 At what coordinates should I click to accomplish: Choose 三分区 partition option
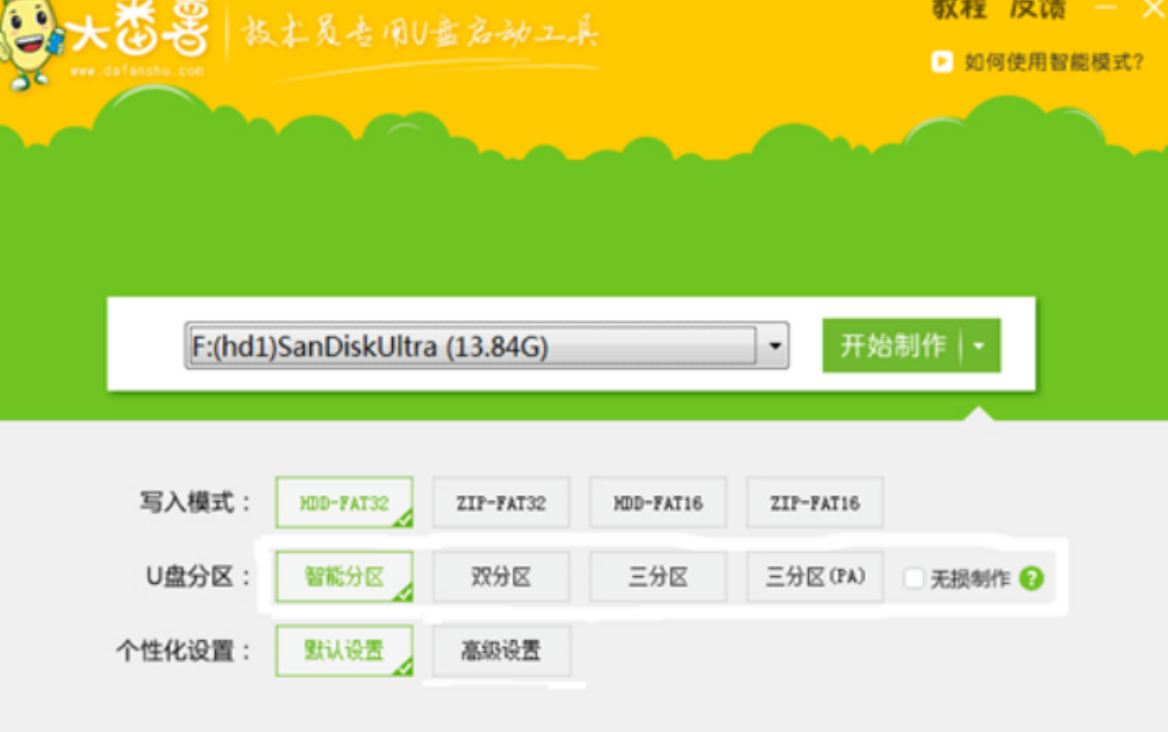click(x=658, y=576)
